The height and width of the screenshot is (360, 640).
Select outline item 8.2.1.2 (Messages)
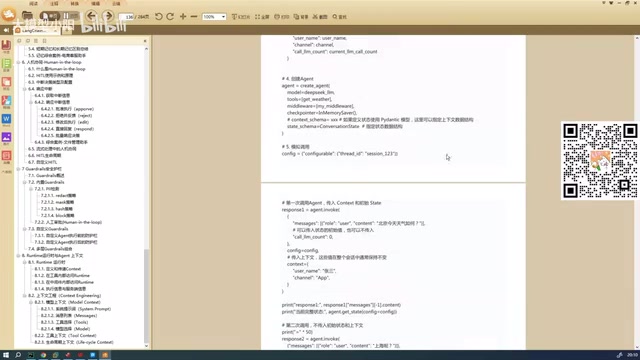[x=69, y=316]
